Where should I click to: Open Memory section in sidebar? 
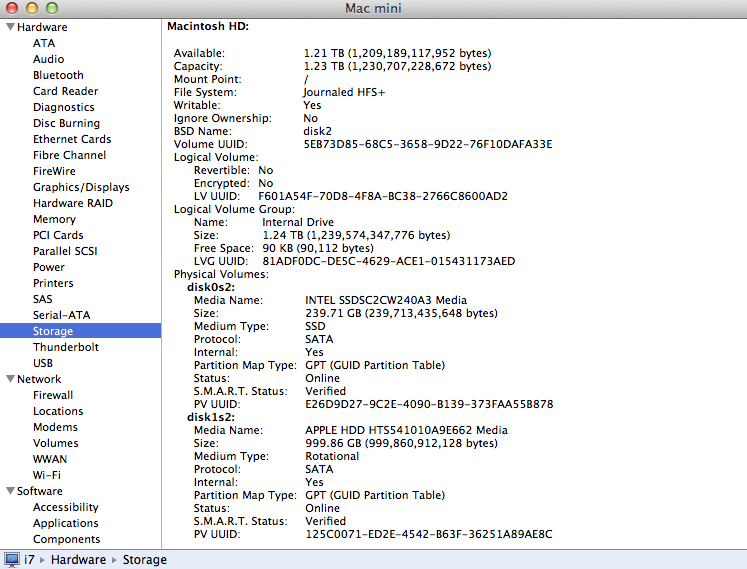click(54, 219)
